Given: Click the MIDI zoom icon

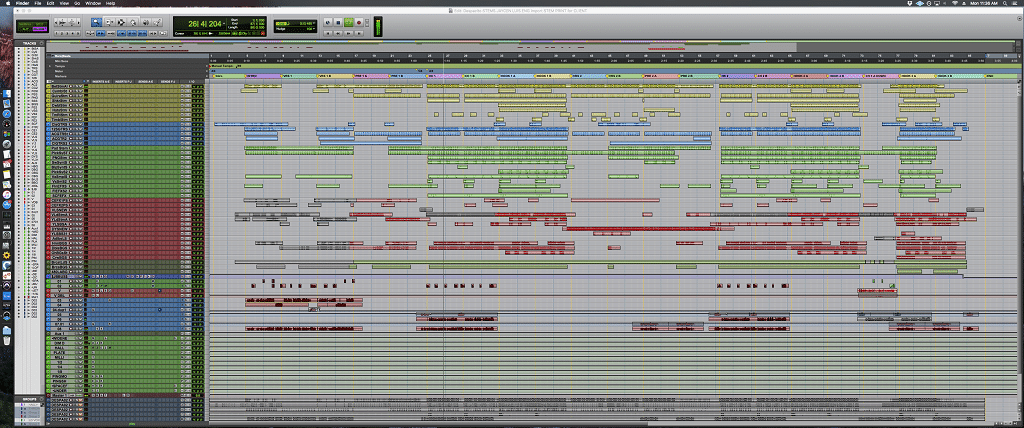Looking at the screenshot, I should pyautogui.click(x=72, y=23).
